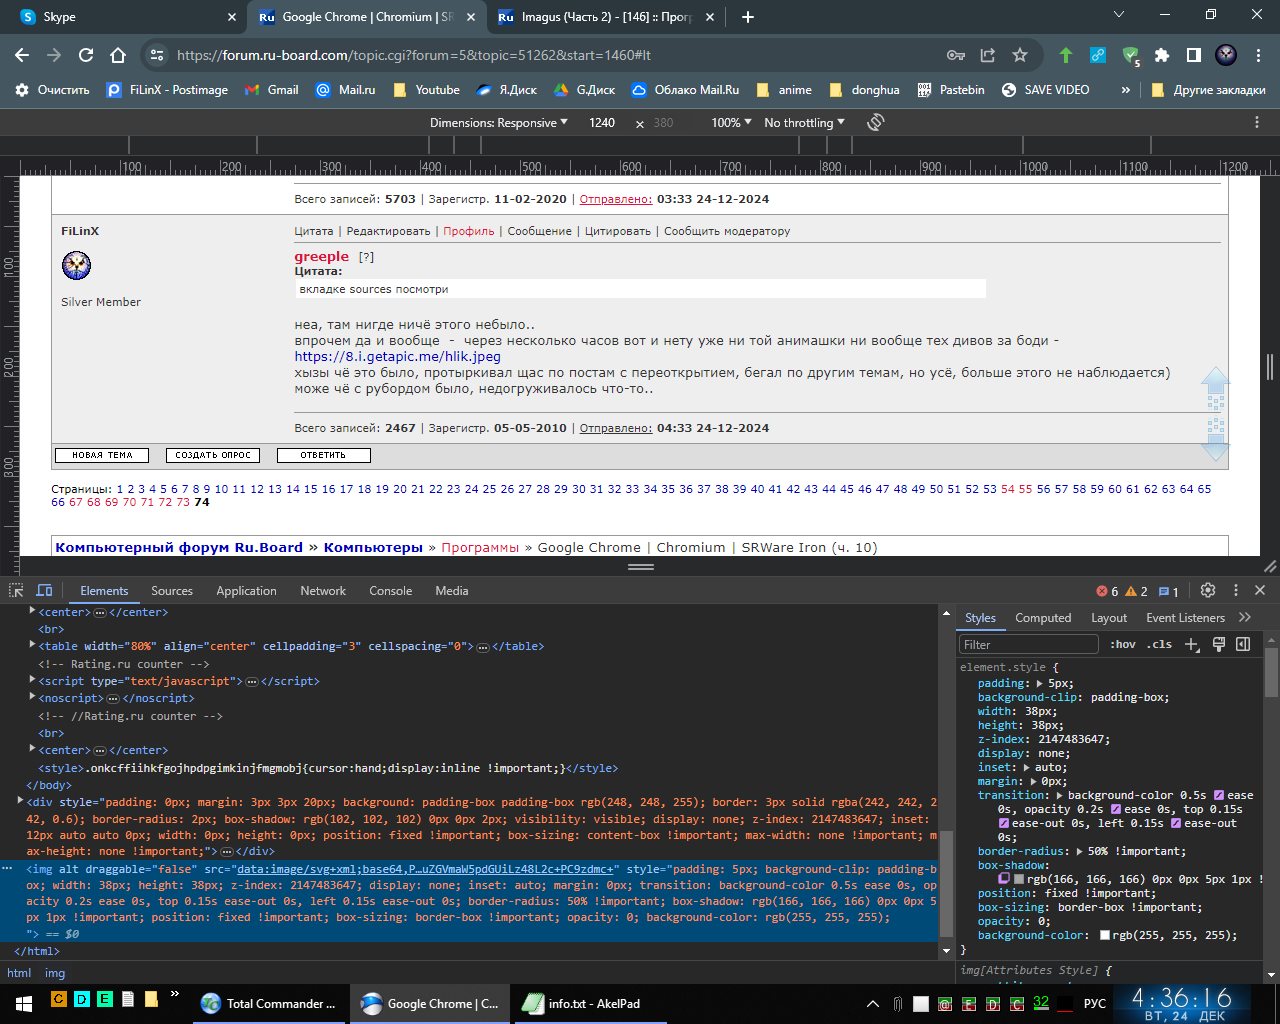
Task: Click the blue link extension icon
Action: tap(1098, 55)
